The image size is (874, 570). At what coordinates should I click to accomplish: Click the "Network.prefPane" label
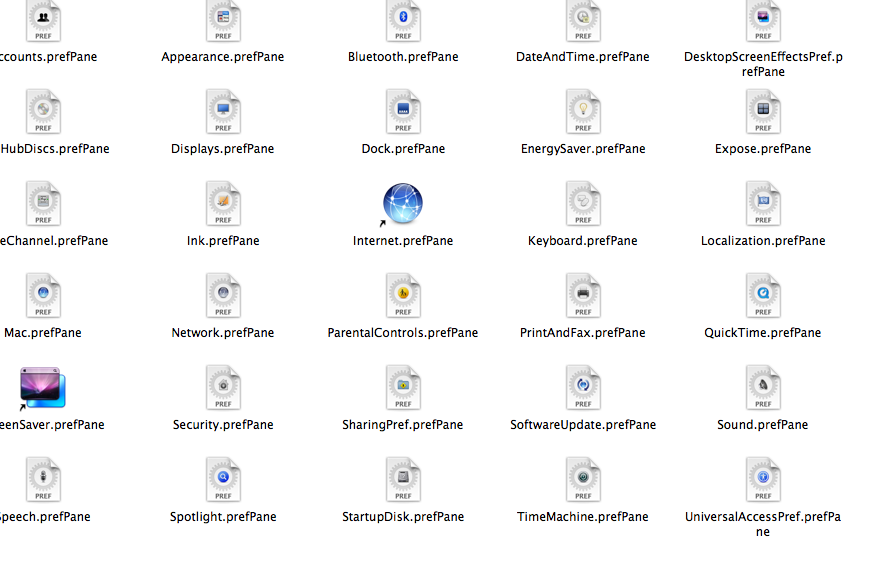click(x=223, y=333)
